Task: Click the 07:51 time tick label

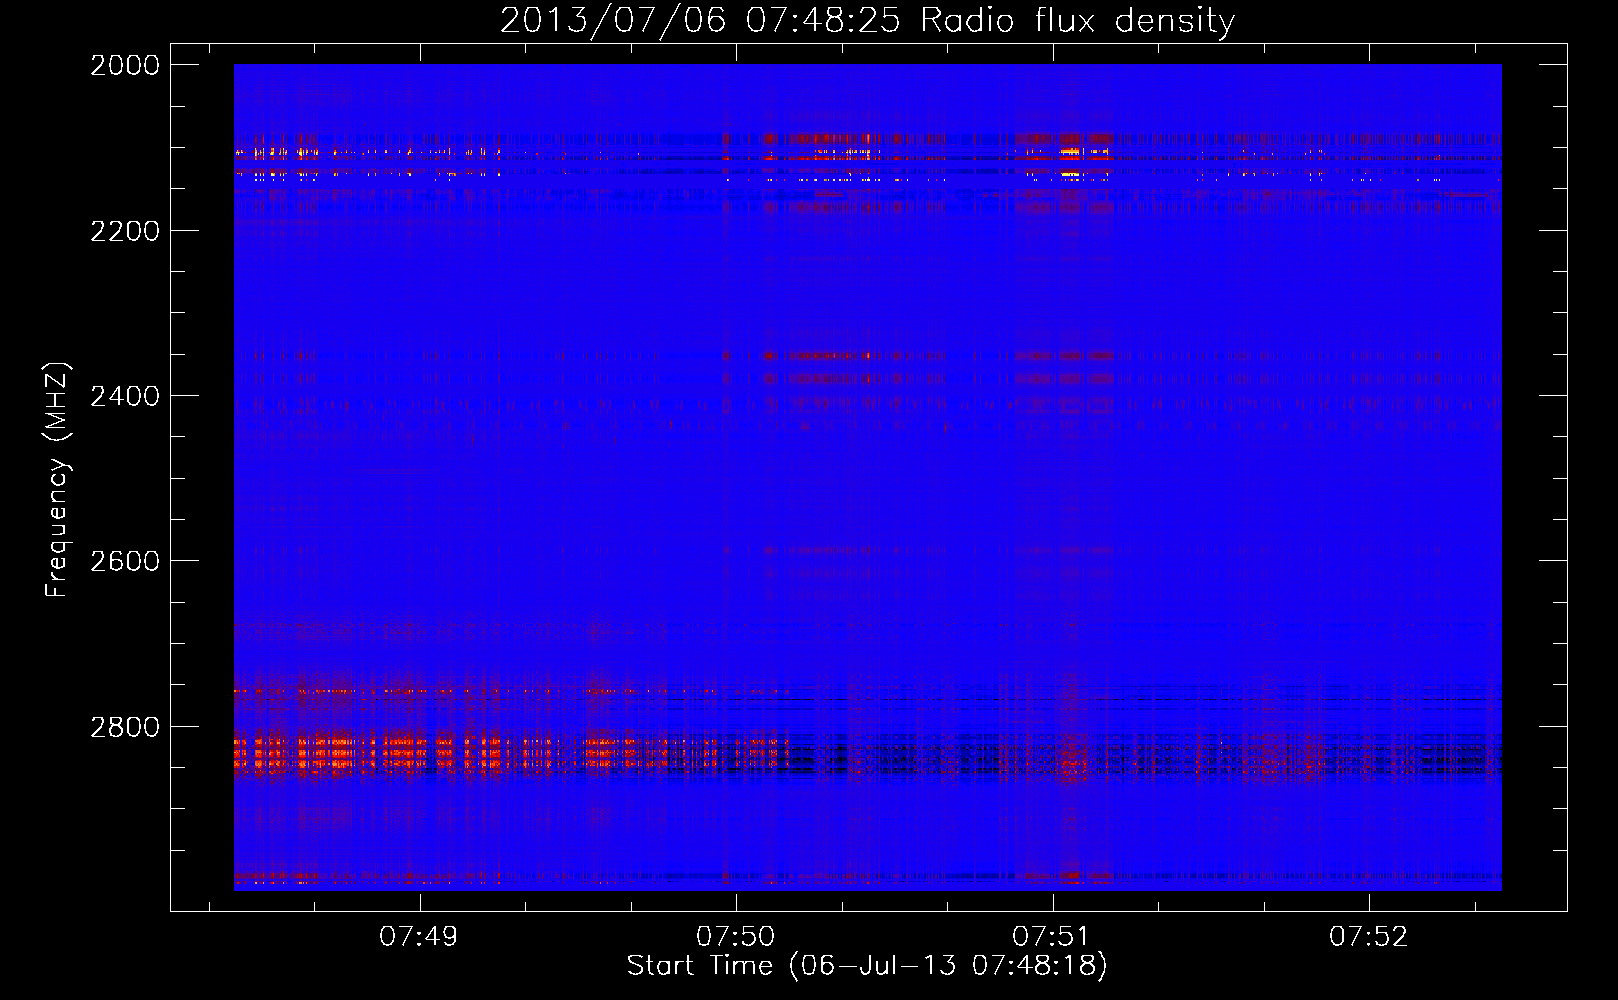Action: click(x=1052, y=936)
